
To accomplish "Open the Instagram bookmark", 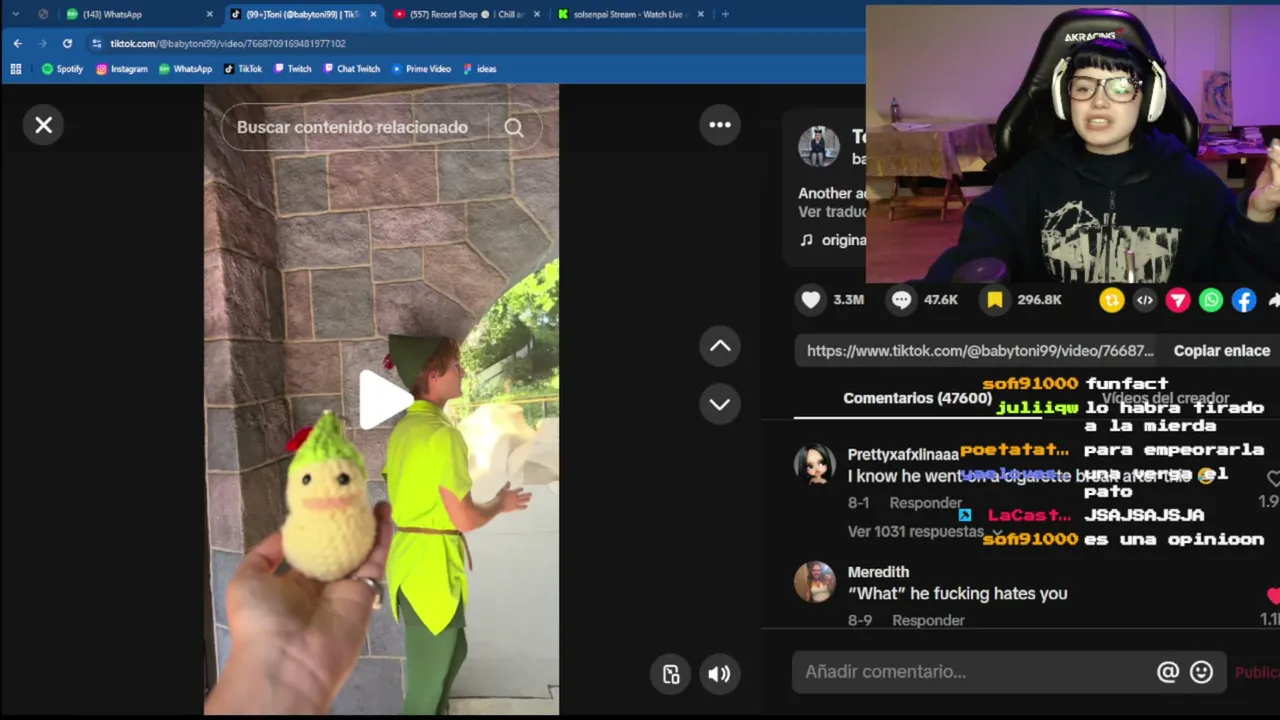I will coord(121,69).
